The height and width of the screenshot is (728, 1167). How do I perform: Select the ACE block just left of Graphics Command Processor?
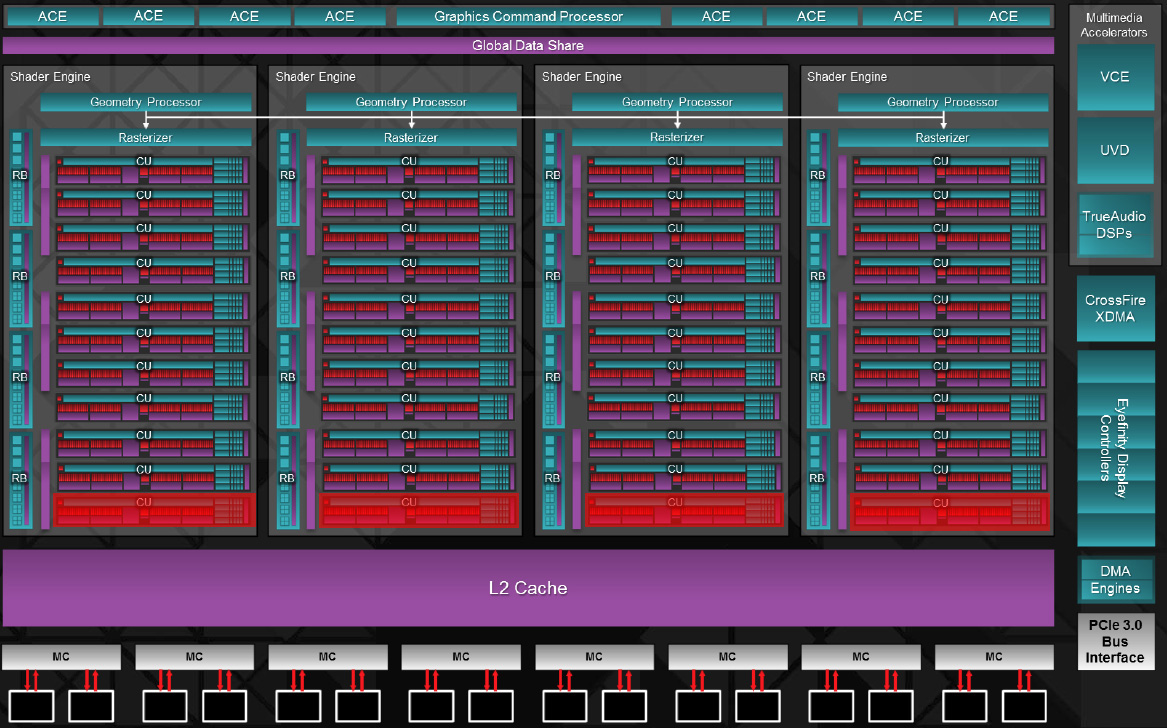click(339, 16)
